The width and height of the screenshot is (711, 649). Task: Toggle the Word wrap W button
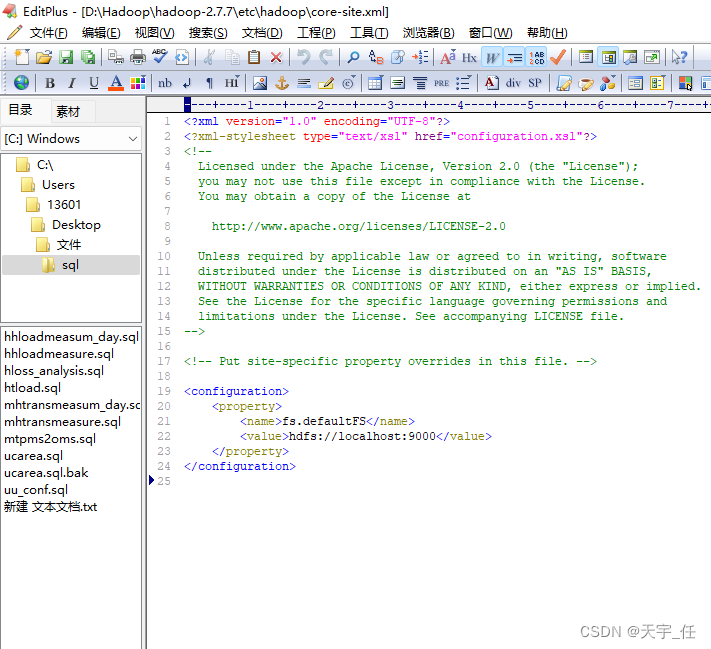click(492, 57)
